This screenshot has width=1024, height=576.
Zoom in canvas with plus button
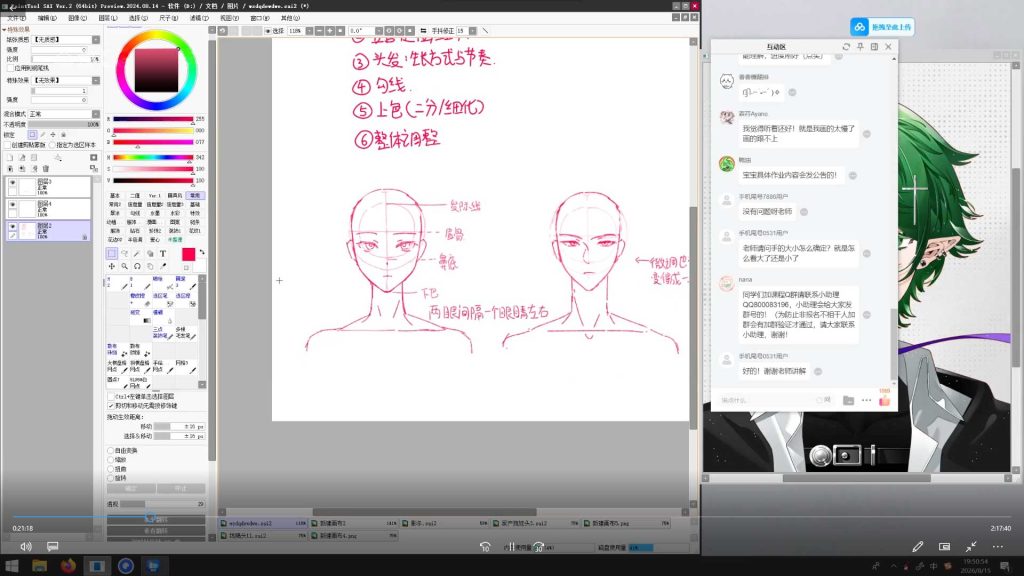point(330,31)
